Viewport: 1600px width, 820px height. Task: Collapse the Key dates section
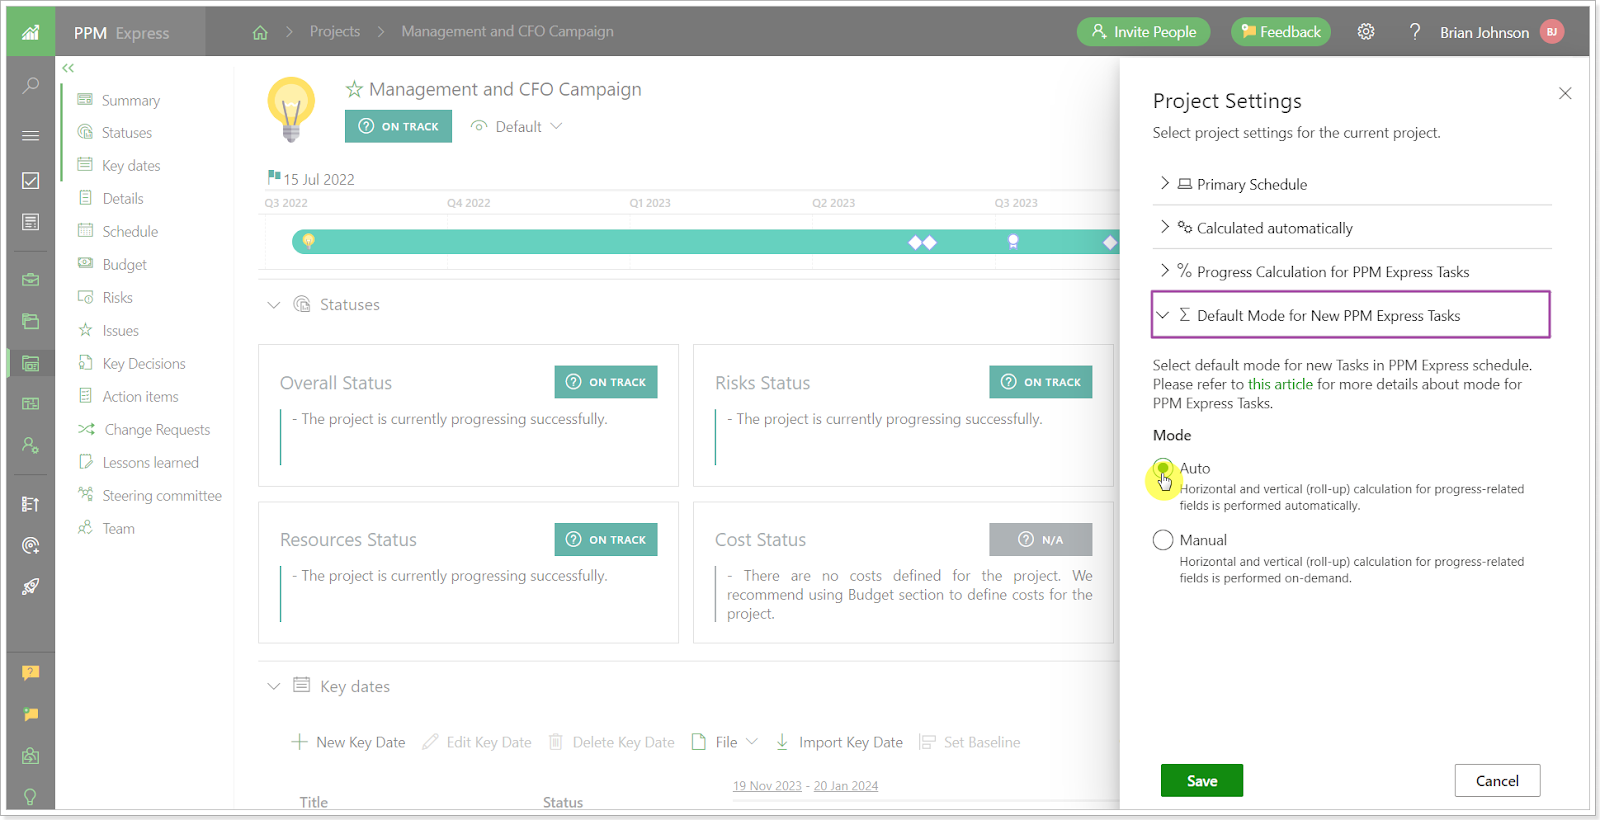(x=273, y=686)
